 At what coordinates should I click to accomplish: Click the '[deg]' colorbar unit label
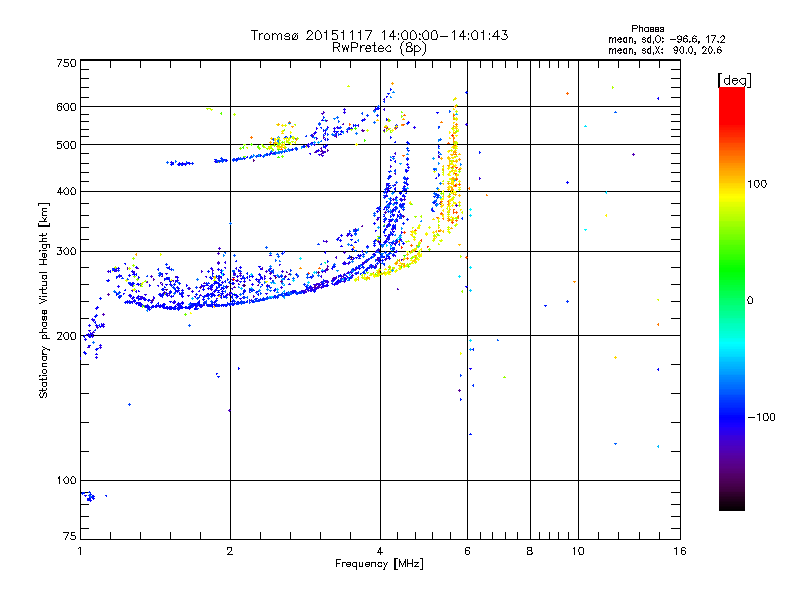point(734,80)
